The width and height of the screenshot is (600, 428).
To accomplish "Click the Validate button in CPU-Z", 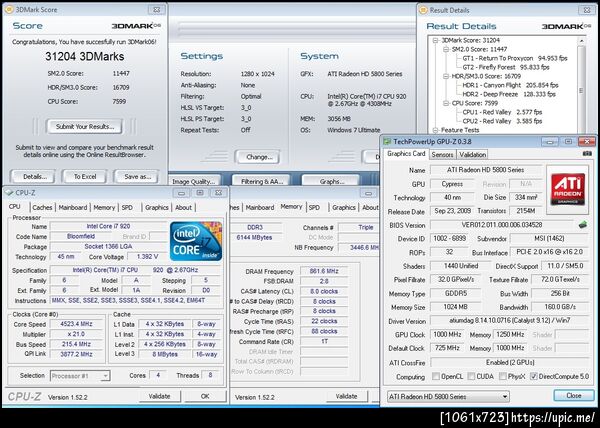I will pos(160,396).
